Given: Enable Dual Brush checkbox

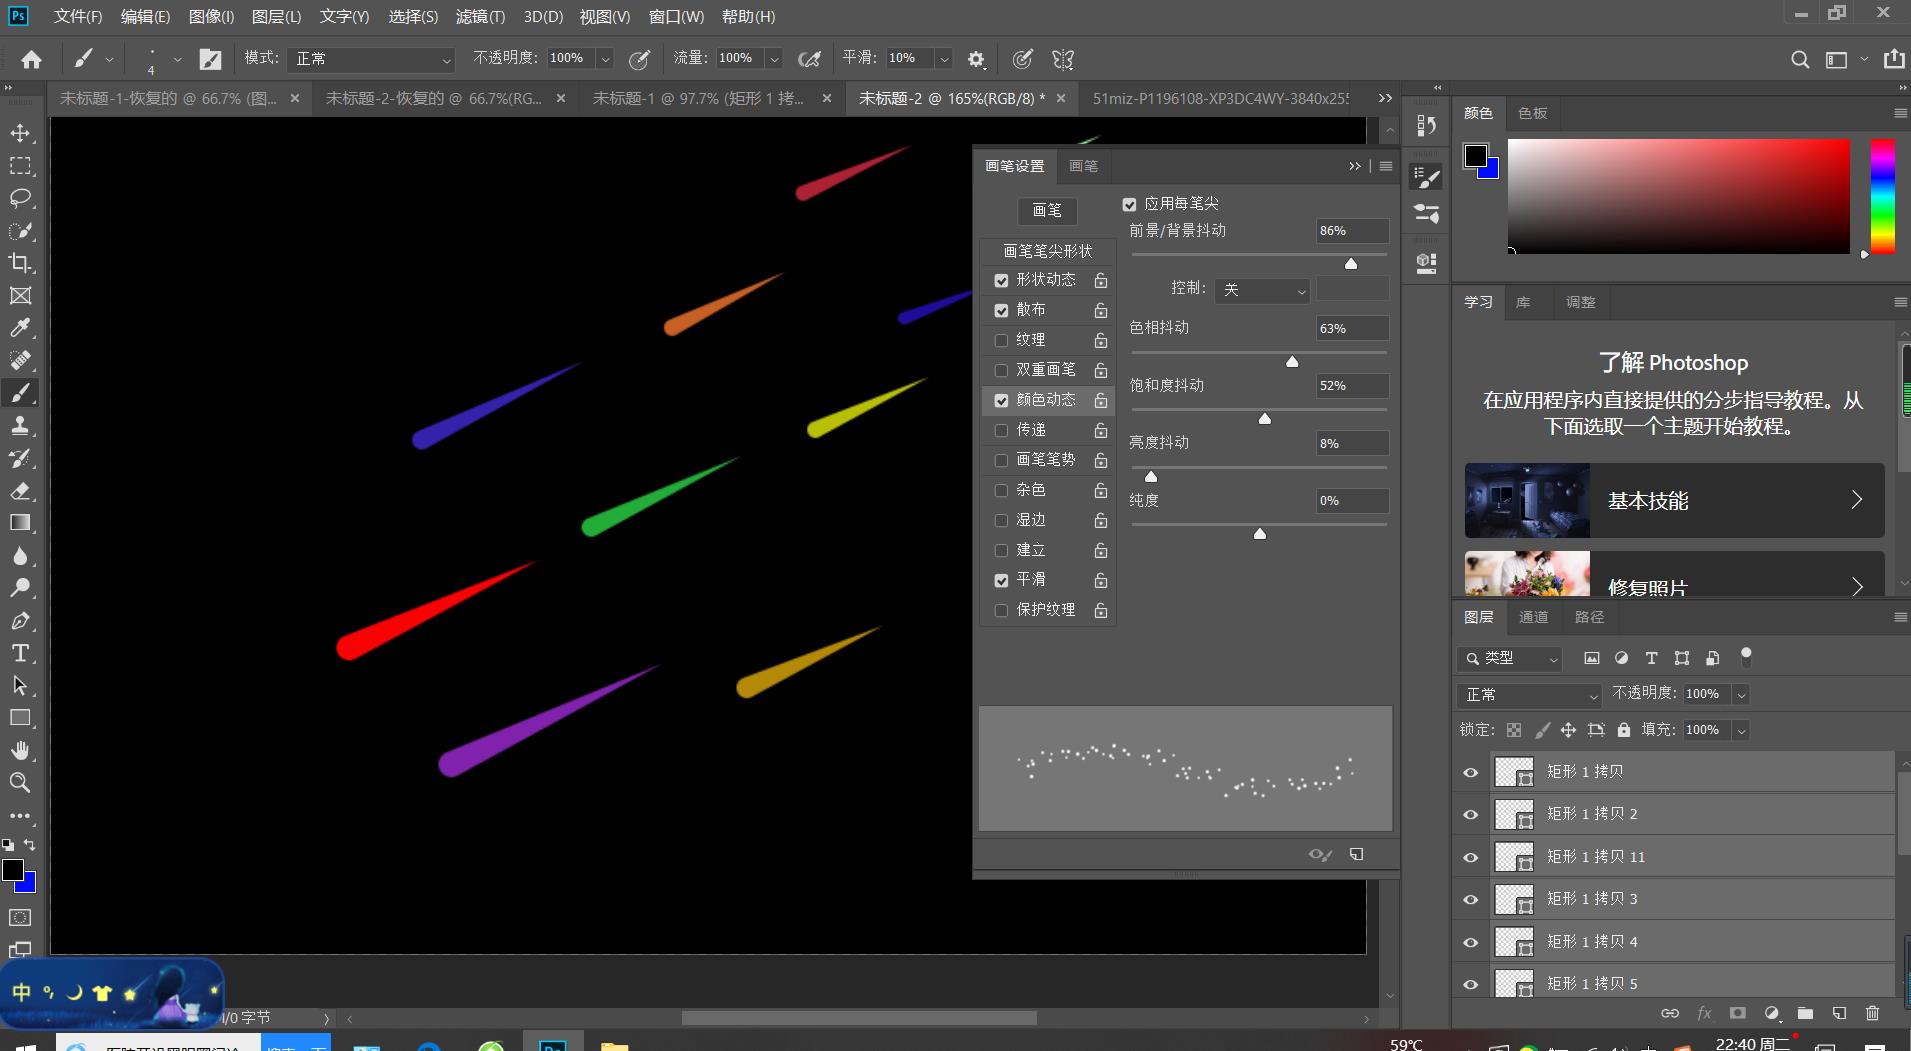Looking at the screenshot, I should click(x=1001, y=370).
